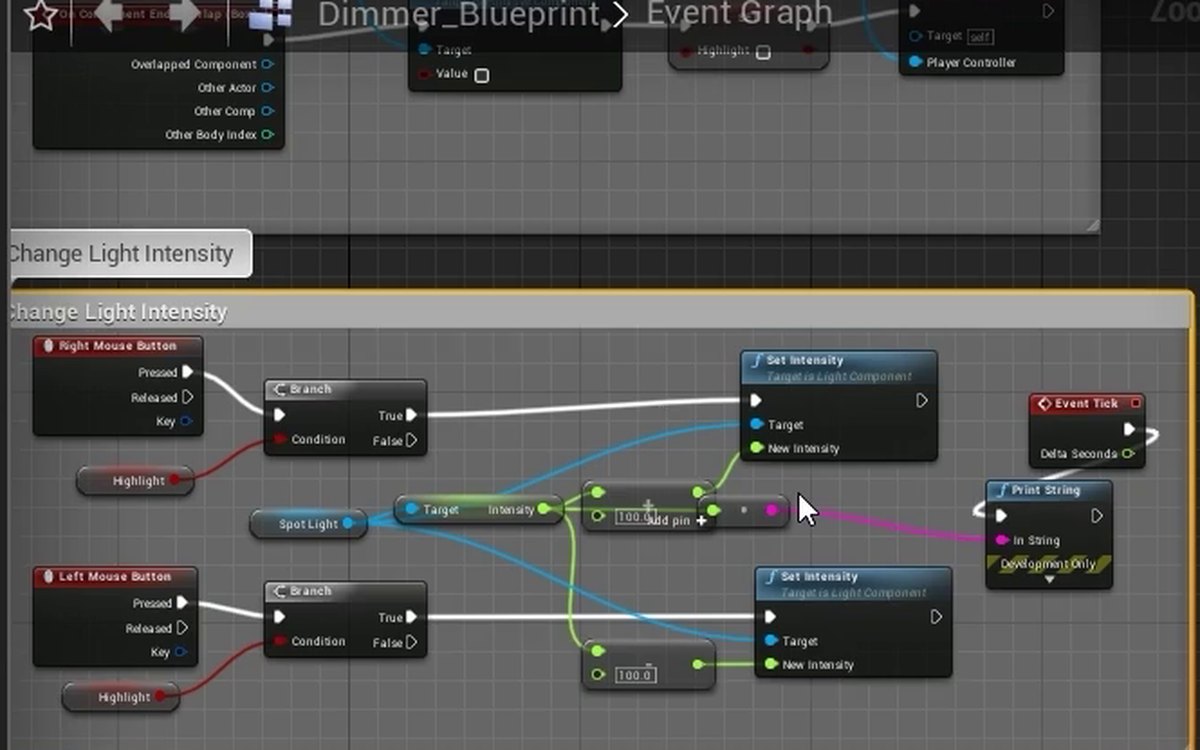The height and width of the screenshot is (750, 1200).
Task: Click False pin on Branch after Left Mouse Button
Action: pos(411,642)
